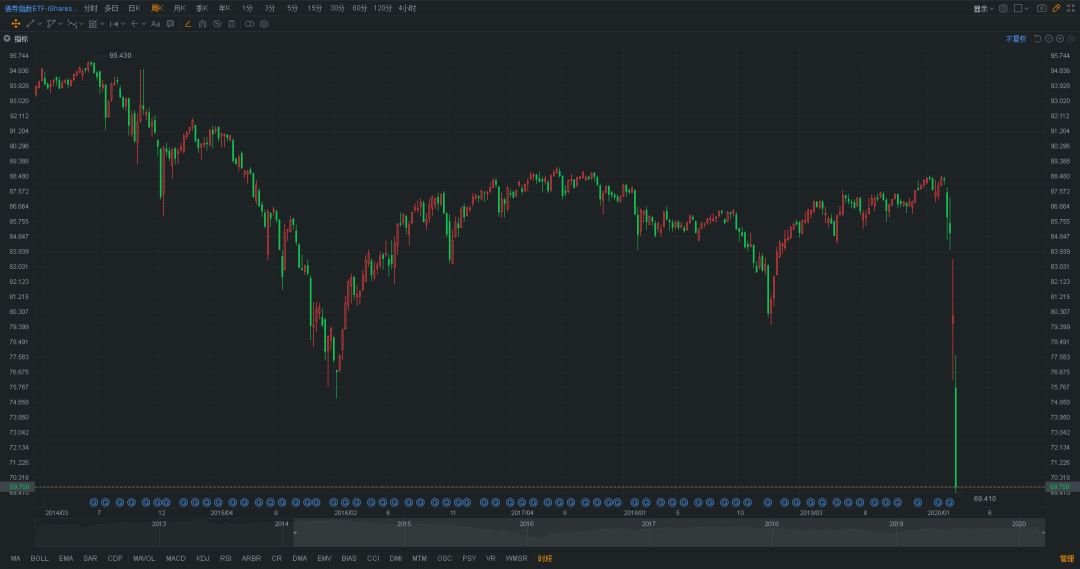The height and width of the screenshot is (569, 1080).
Task: Click the fullscreen expand icon at top right
Action: tap(1069, 8)
